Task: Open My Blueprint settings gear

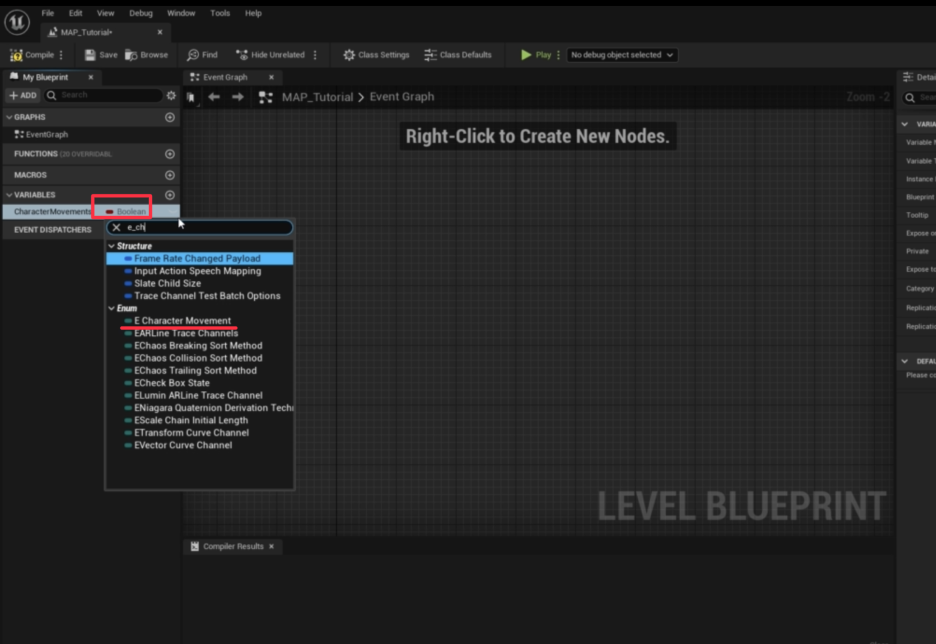Action: pos(171,95)
